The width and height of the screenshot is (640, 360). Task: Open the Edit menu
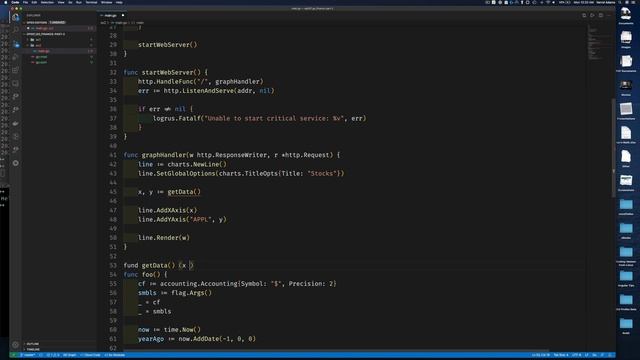34,2
